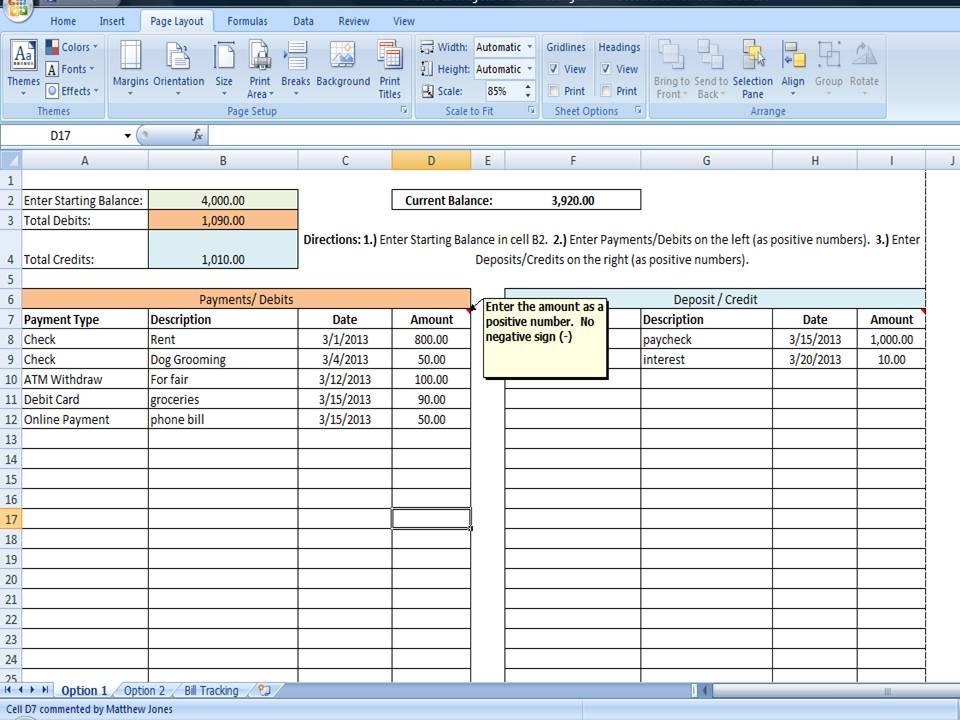Open the Bill Tracking sheet tab
This screenshot has height=720, width=960.
[211, 690]
